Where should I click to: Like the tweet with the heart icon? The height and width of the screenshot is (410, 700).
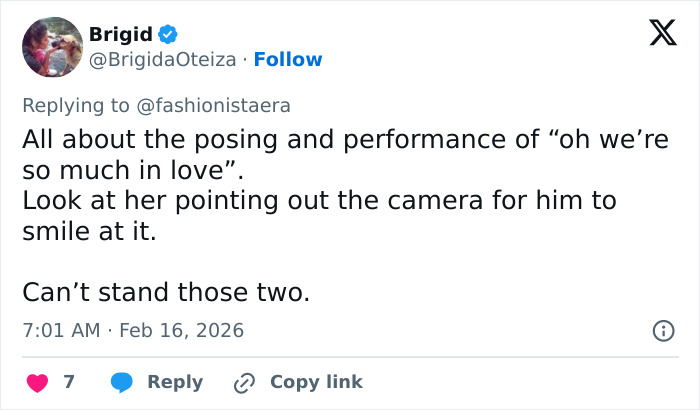click(x=37, y=382)
